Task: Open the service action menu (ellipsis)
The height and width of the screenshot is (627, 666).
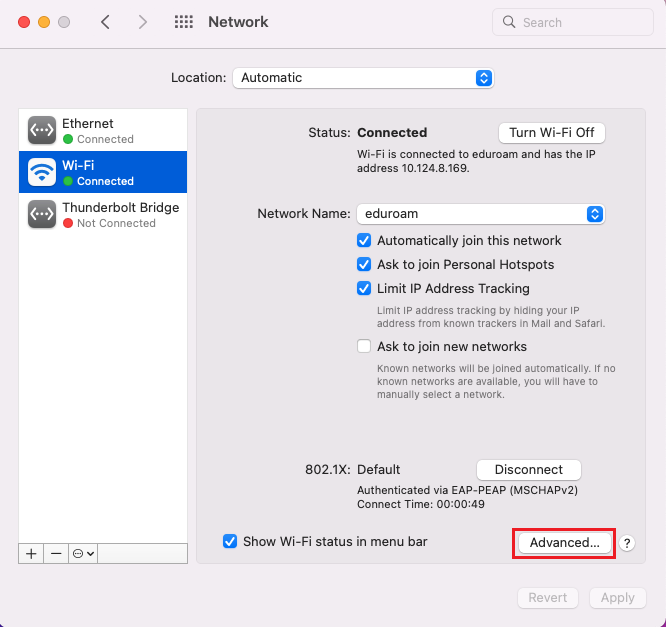Action: tap(83, 554)
